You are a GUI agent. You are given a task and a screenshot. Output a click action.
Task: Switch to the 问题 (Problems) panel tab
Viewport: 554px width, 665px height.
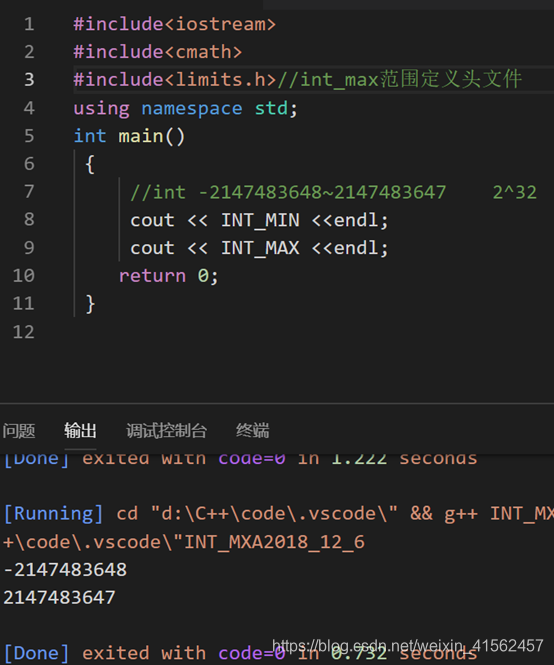[x=19, y=430]
